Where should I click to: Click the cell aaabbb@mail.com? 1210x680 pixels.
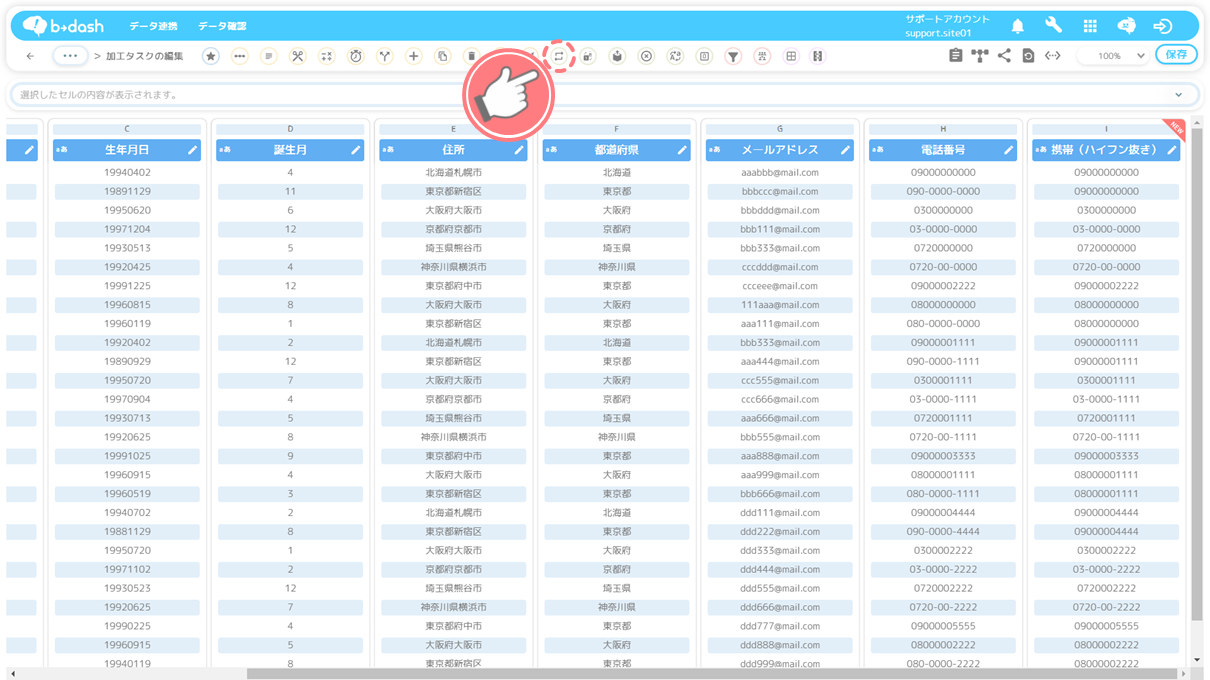(x=780, y=172)
